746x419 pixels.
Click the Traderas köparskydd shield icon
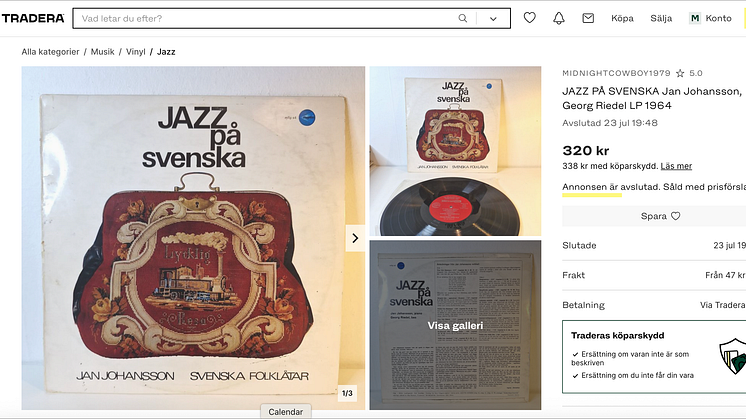tap(733, 356)
